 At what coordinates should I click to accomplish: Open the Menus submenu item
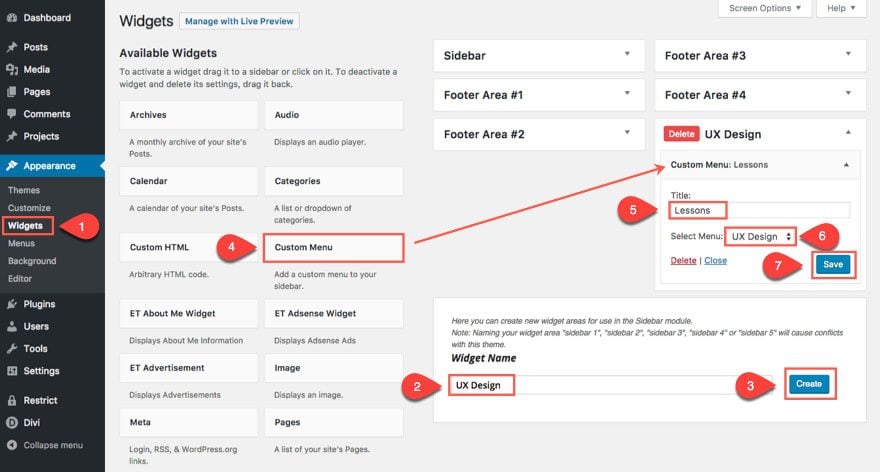[x=21, y=243]
